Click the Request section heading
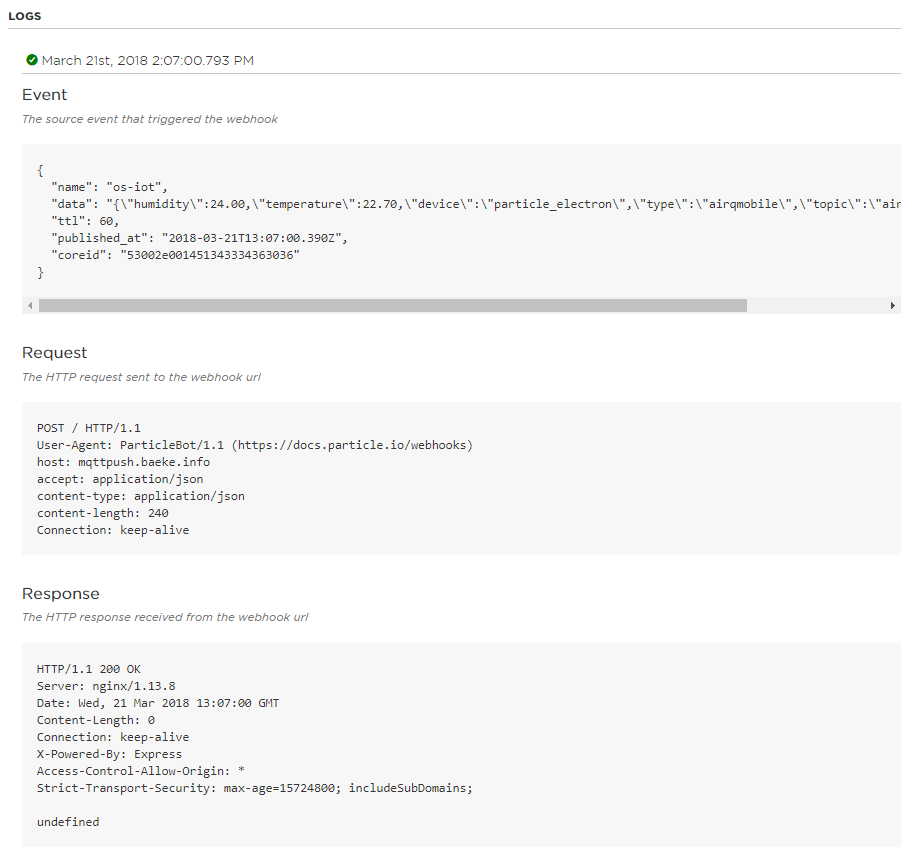915x861 pixels. (55, 353)
